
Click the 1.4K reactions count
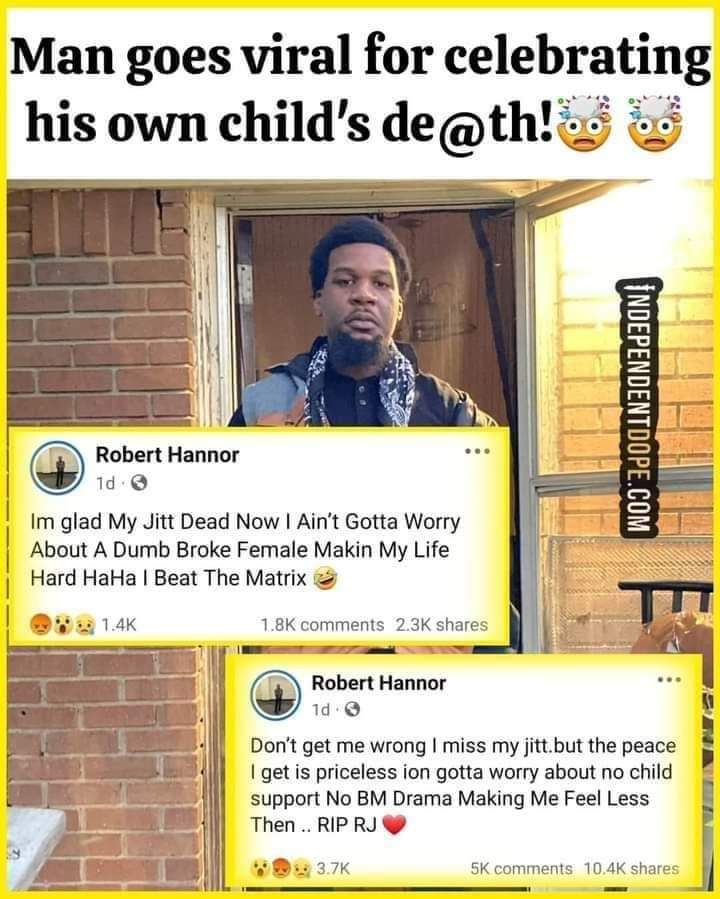tap(119, 624)
